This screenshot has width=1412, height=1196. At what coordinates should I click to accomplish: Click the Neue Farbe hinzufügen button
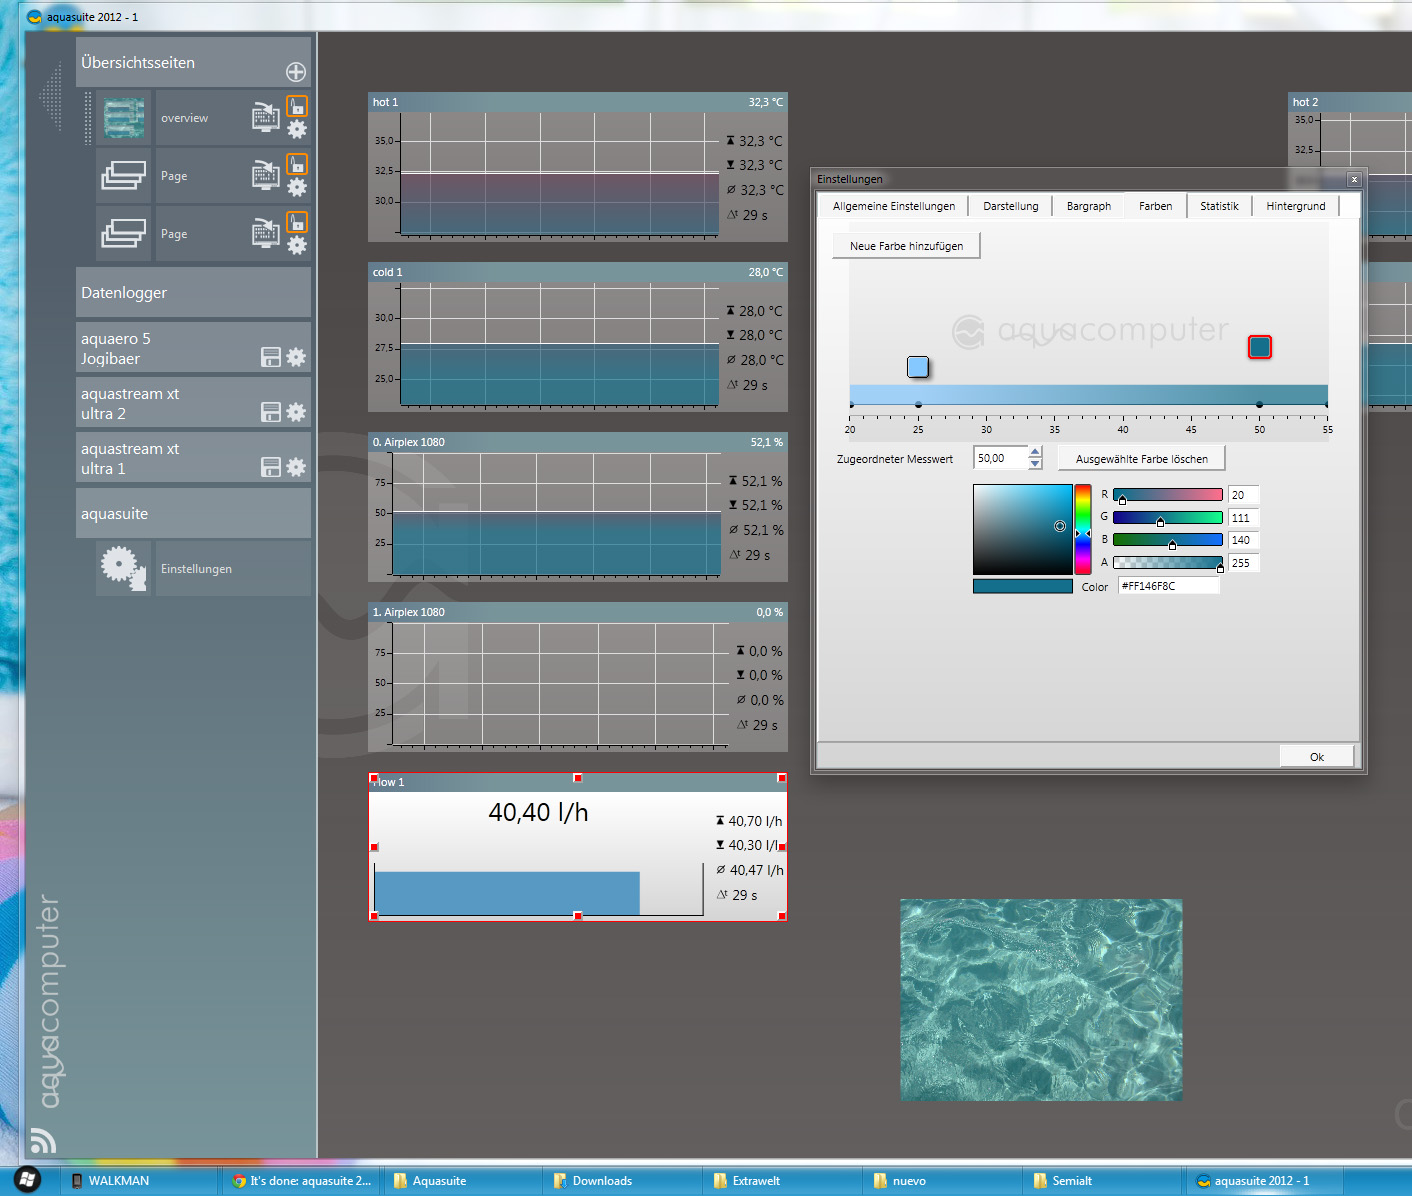[x=906, y=246]
